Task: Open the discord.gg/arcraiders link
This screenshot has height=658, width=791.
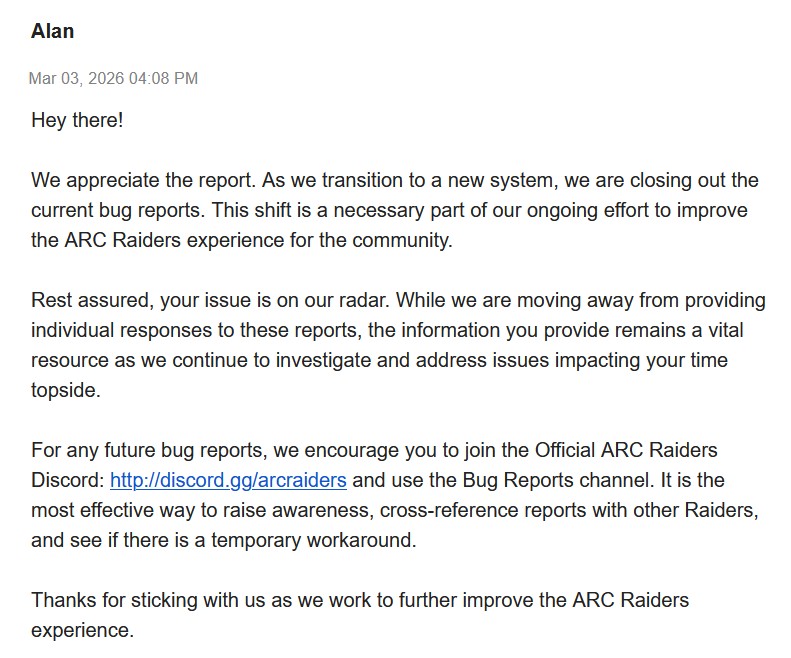Action: [x=228, y=480]
